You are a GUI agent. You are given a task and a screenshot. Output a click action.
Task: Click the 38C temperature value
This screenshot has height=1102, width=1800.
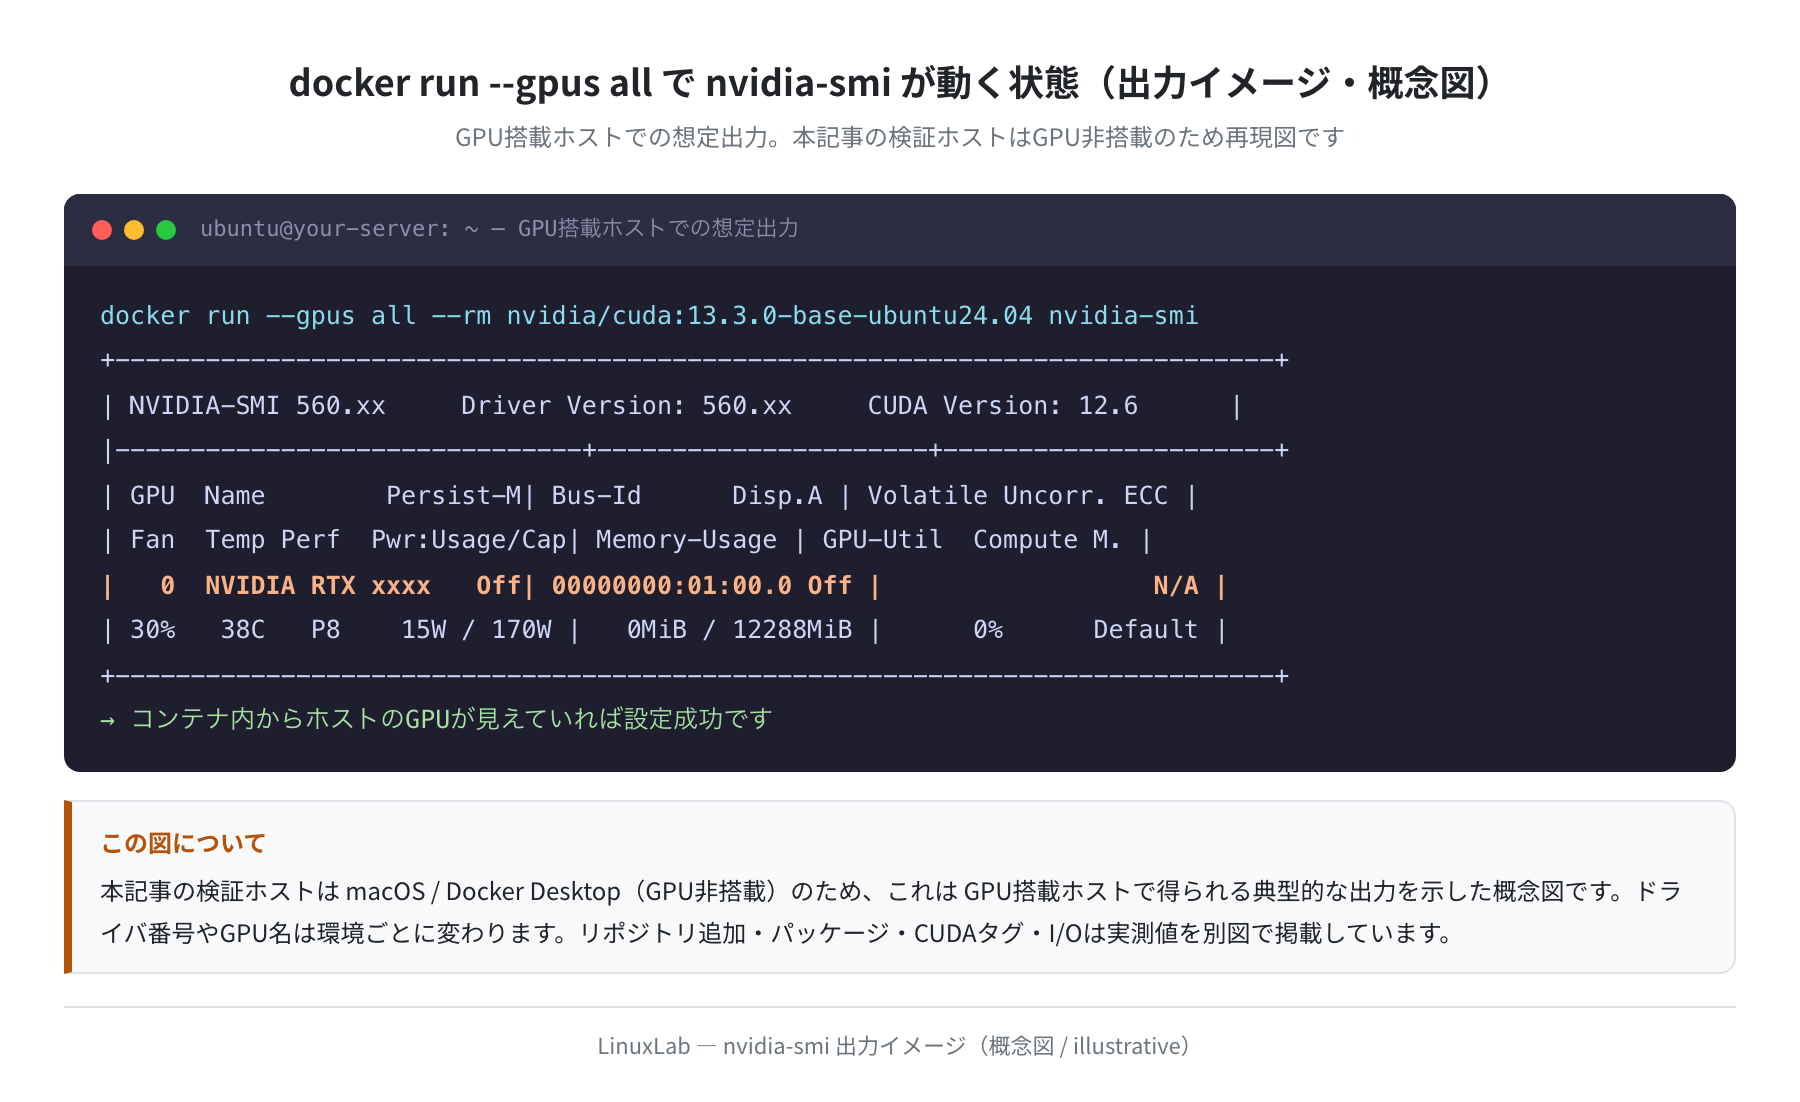pos(243,630)
